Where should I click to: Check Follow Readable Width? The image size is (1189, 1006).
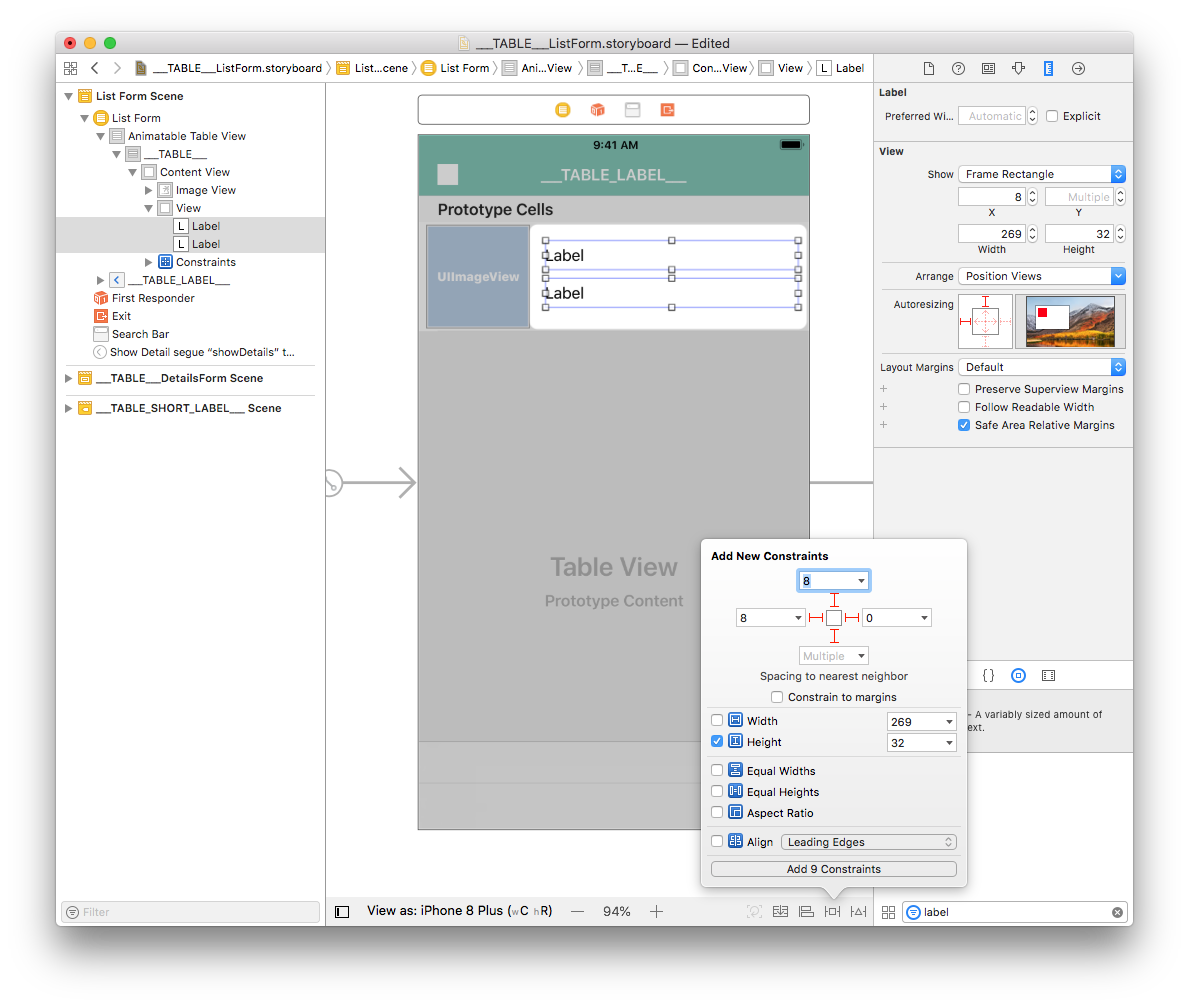point(964,407)
